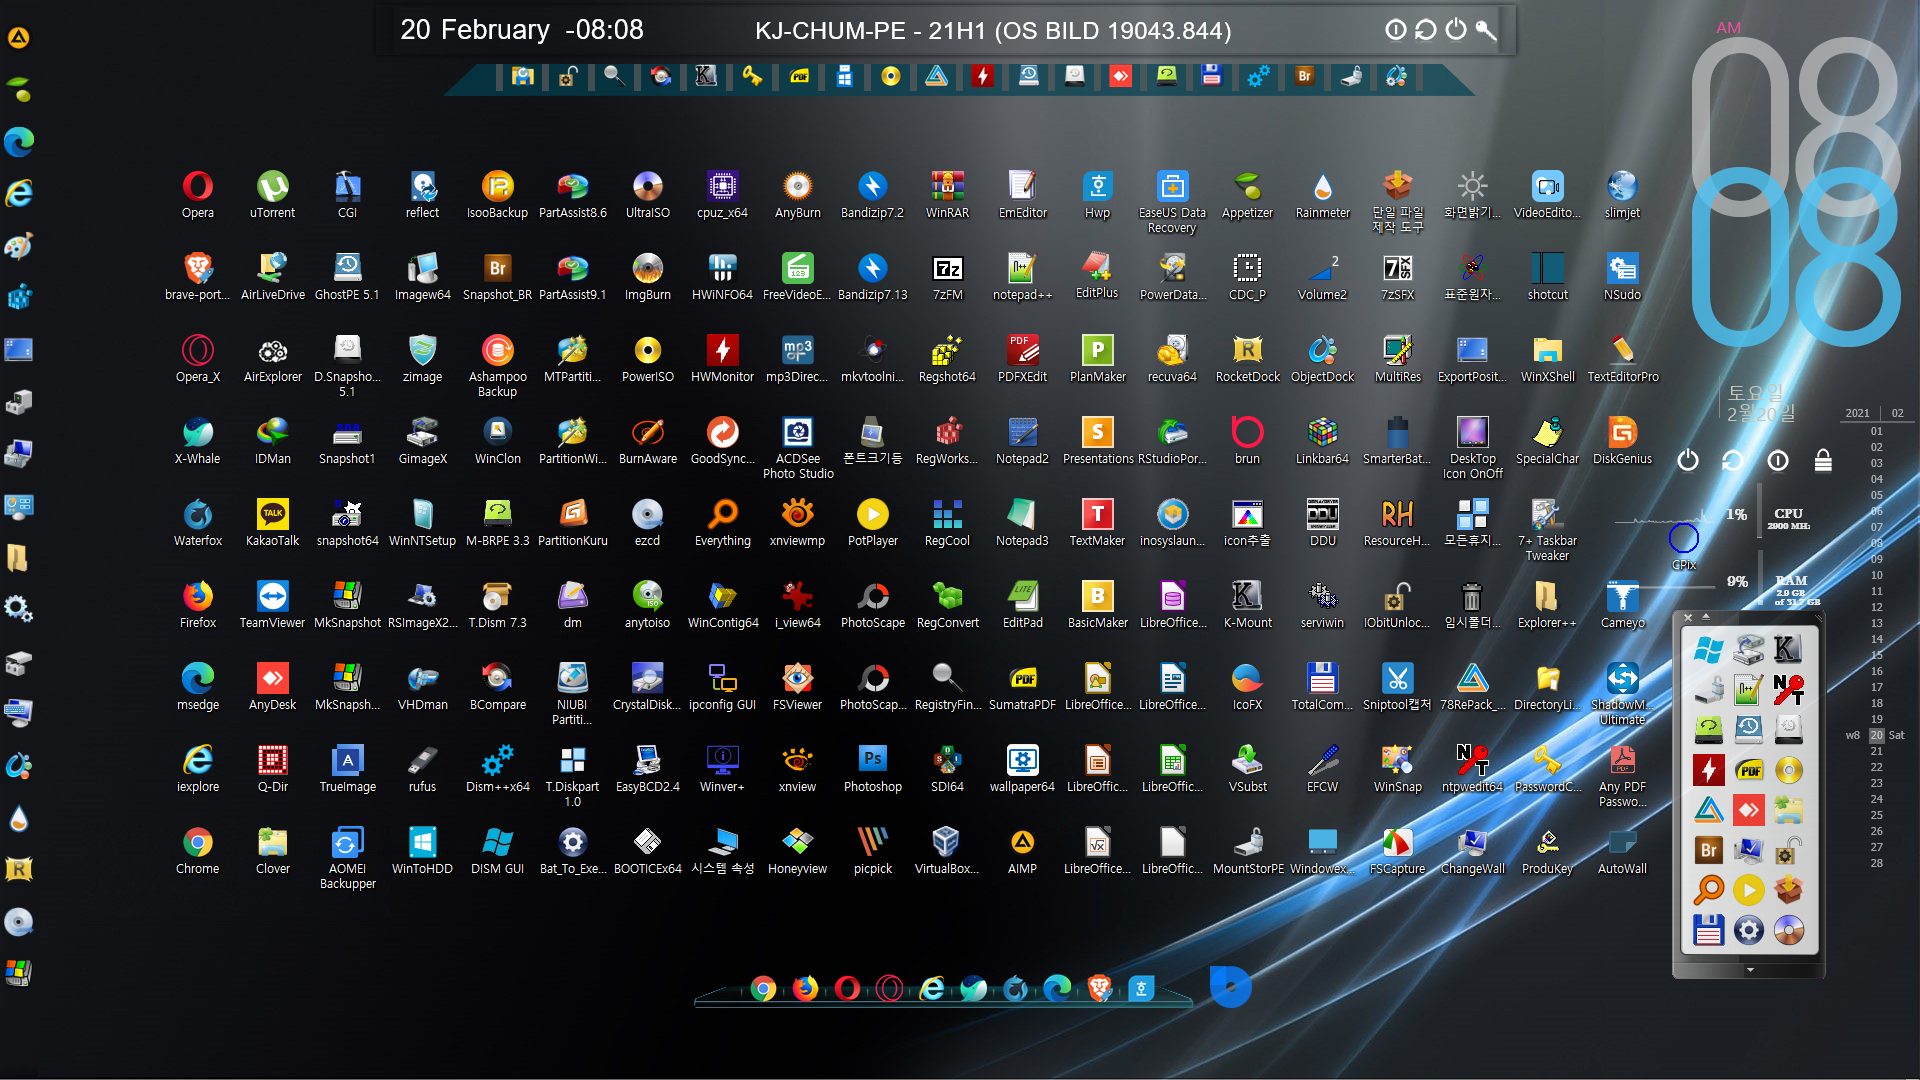Open Chrome in the bottom dock

[763, 989]
